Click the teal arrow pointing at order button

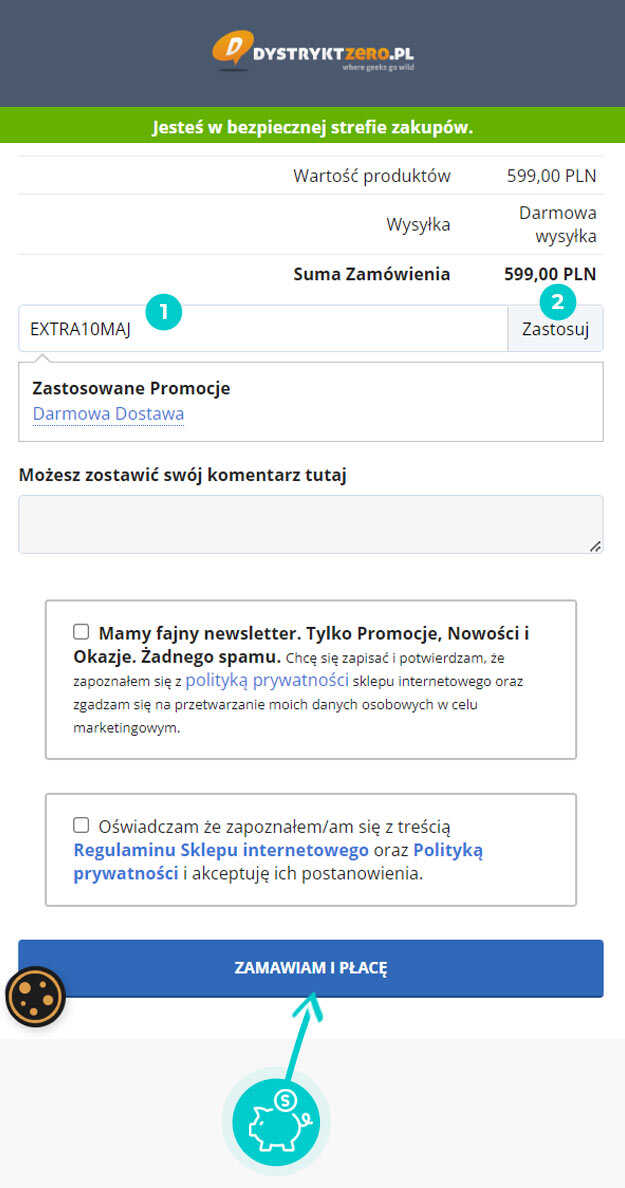pos(303,1032)
